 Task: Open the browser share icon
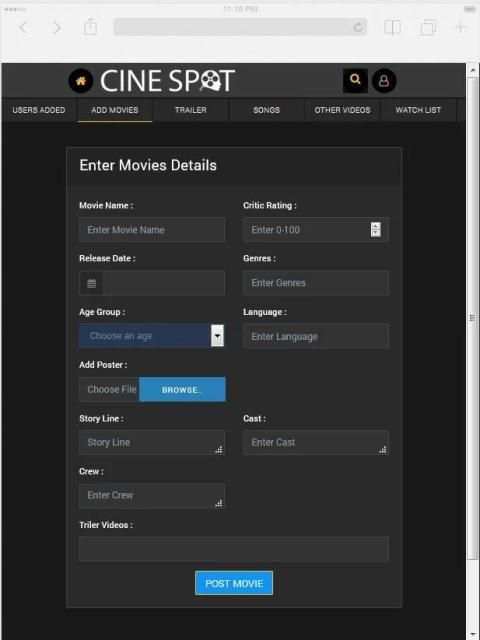pos(90,27)
